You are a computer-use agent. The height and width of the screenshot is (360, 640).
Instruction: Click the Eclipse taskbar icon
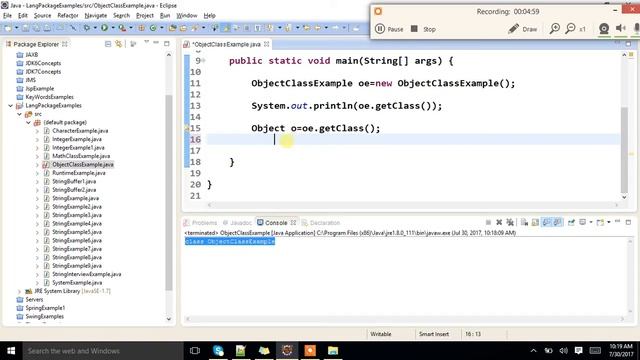(287, 351)
